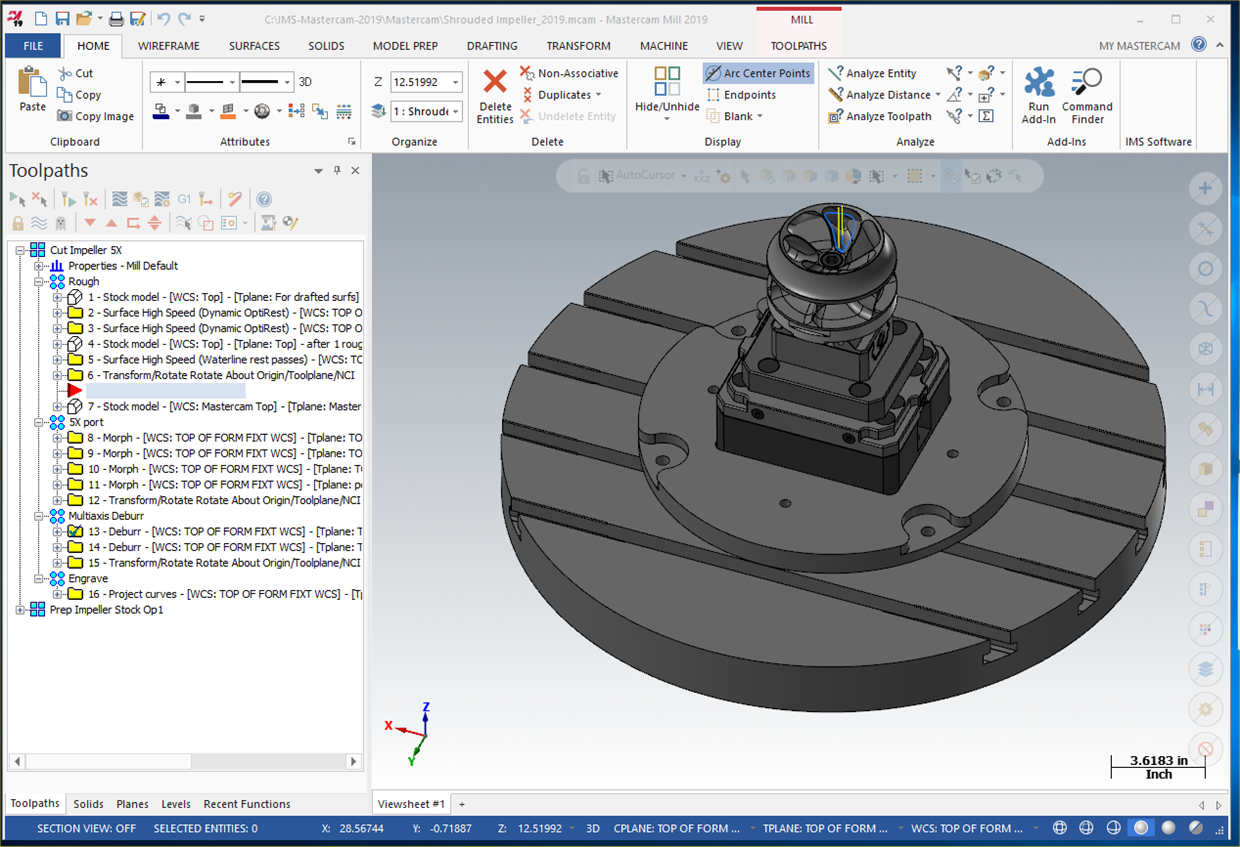Click the red down-triangle move insert arrow icon
Screen dimensions: 1240x847
[x=90, y=222]
